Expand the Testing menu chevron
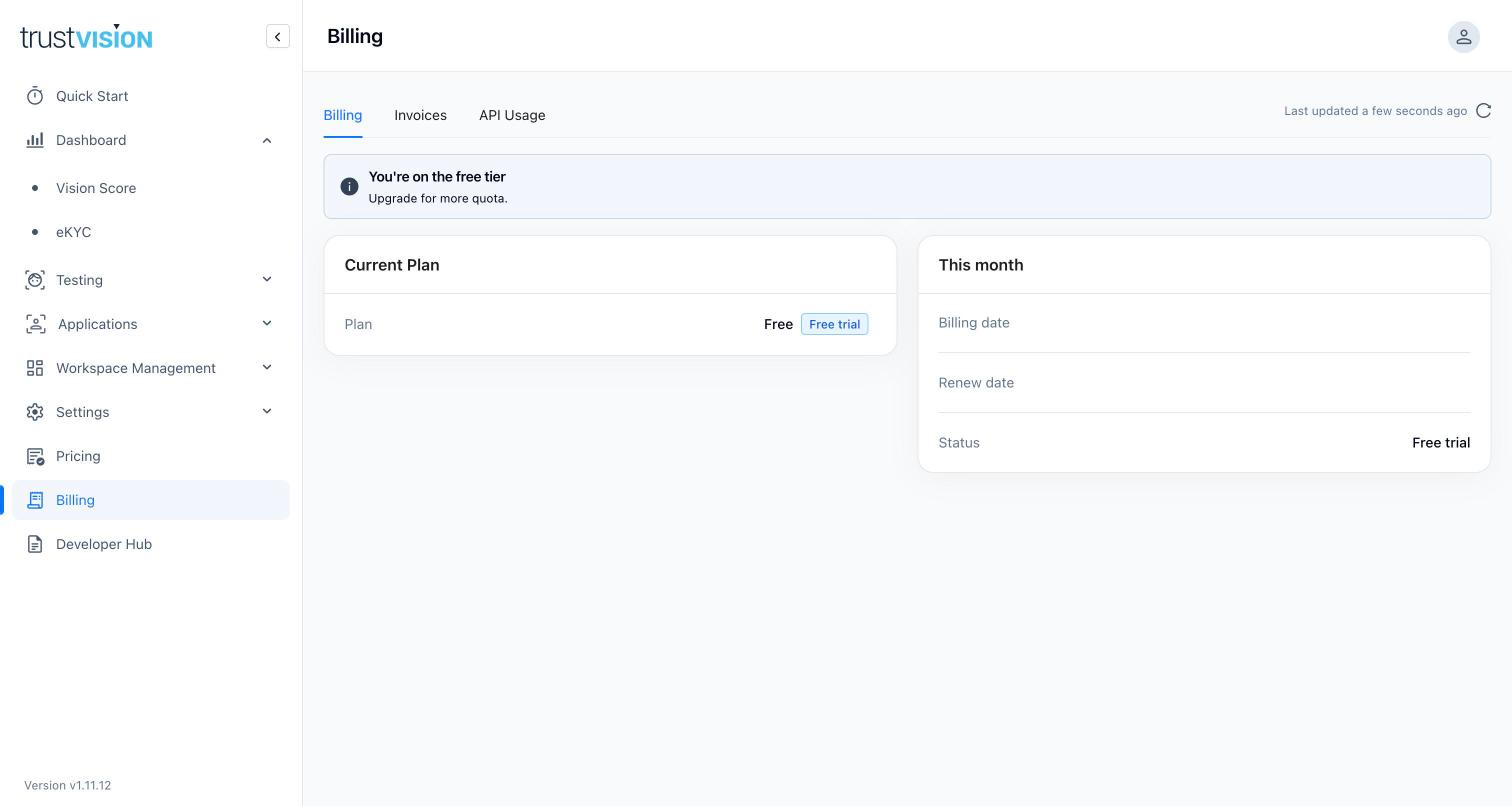Viewport: 1512px width, 806px height. pos(267,280)
